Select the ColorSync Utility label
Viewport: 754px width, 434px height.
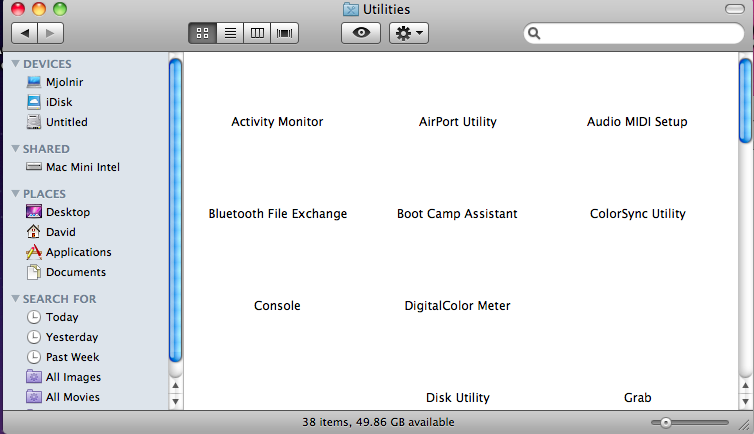coord(638,213)
